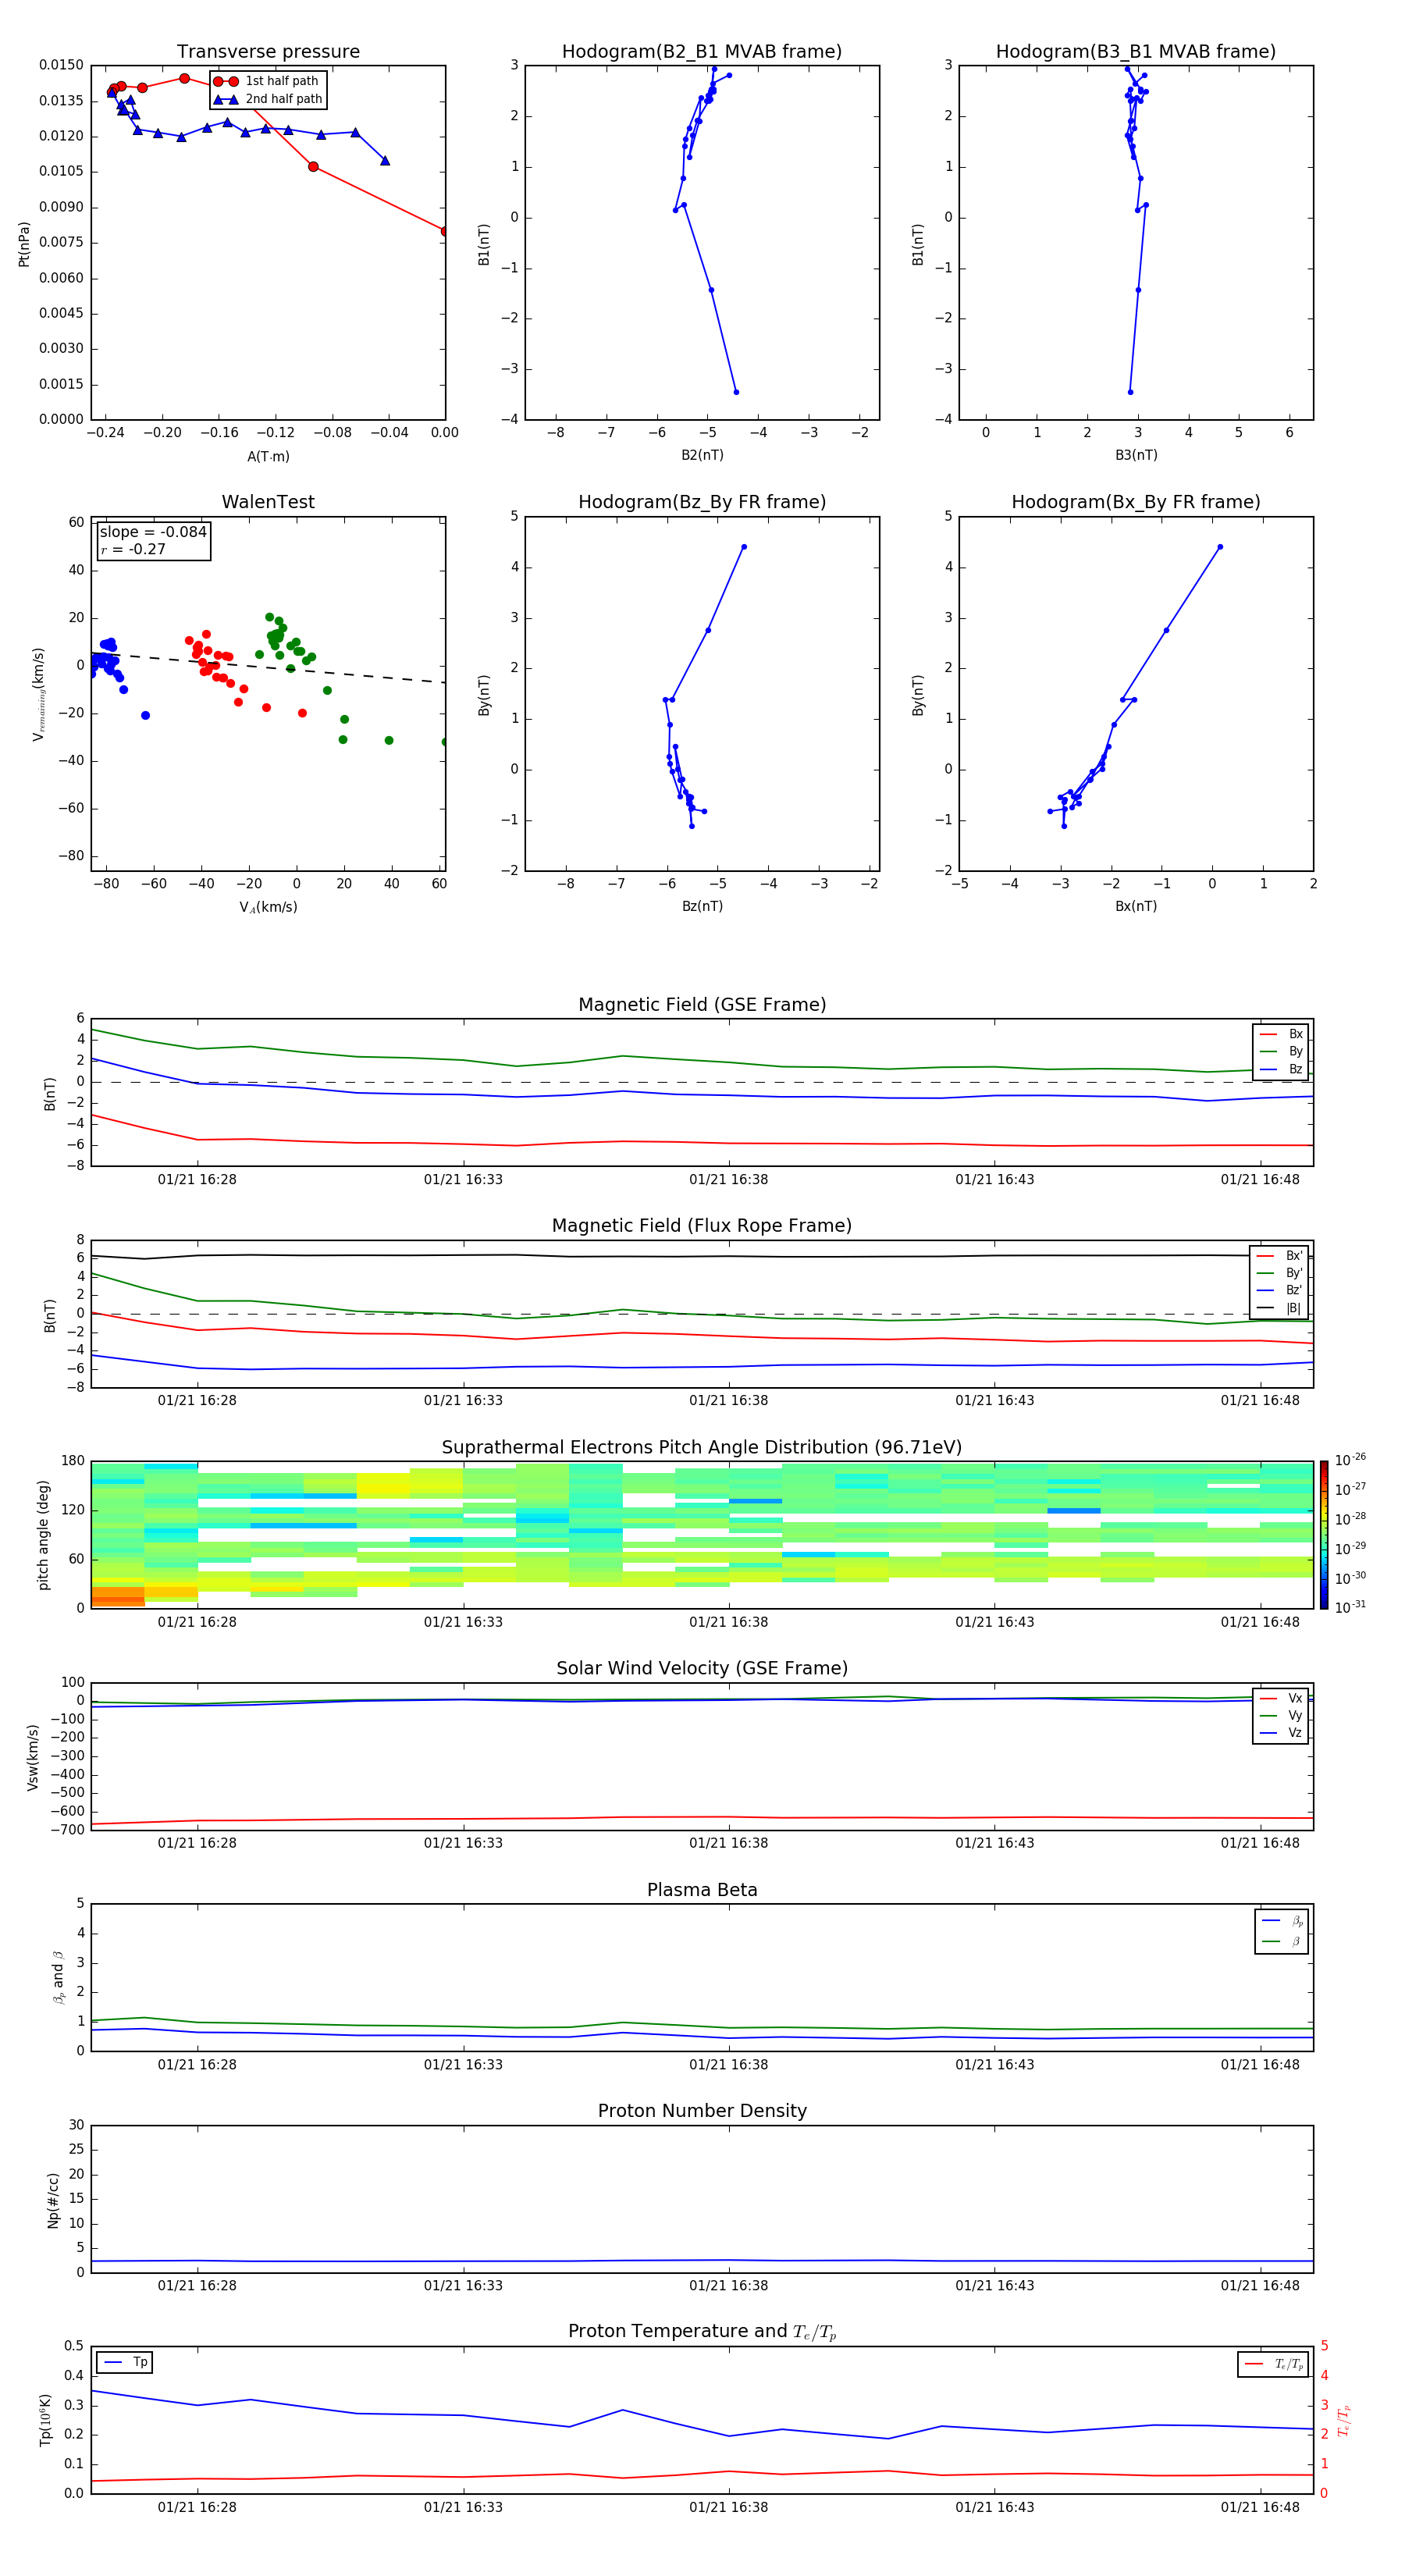Select the "1st half path" legend entry

tap(266, 81)
